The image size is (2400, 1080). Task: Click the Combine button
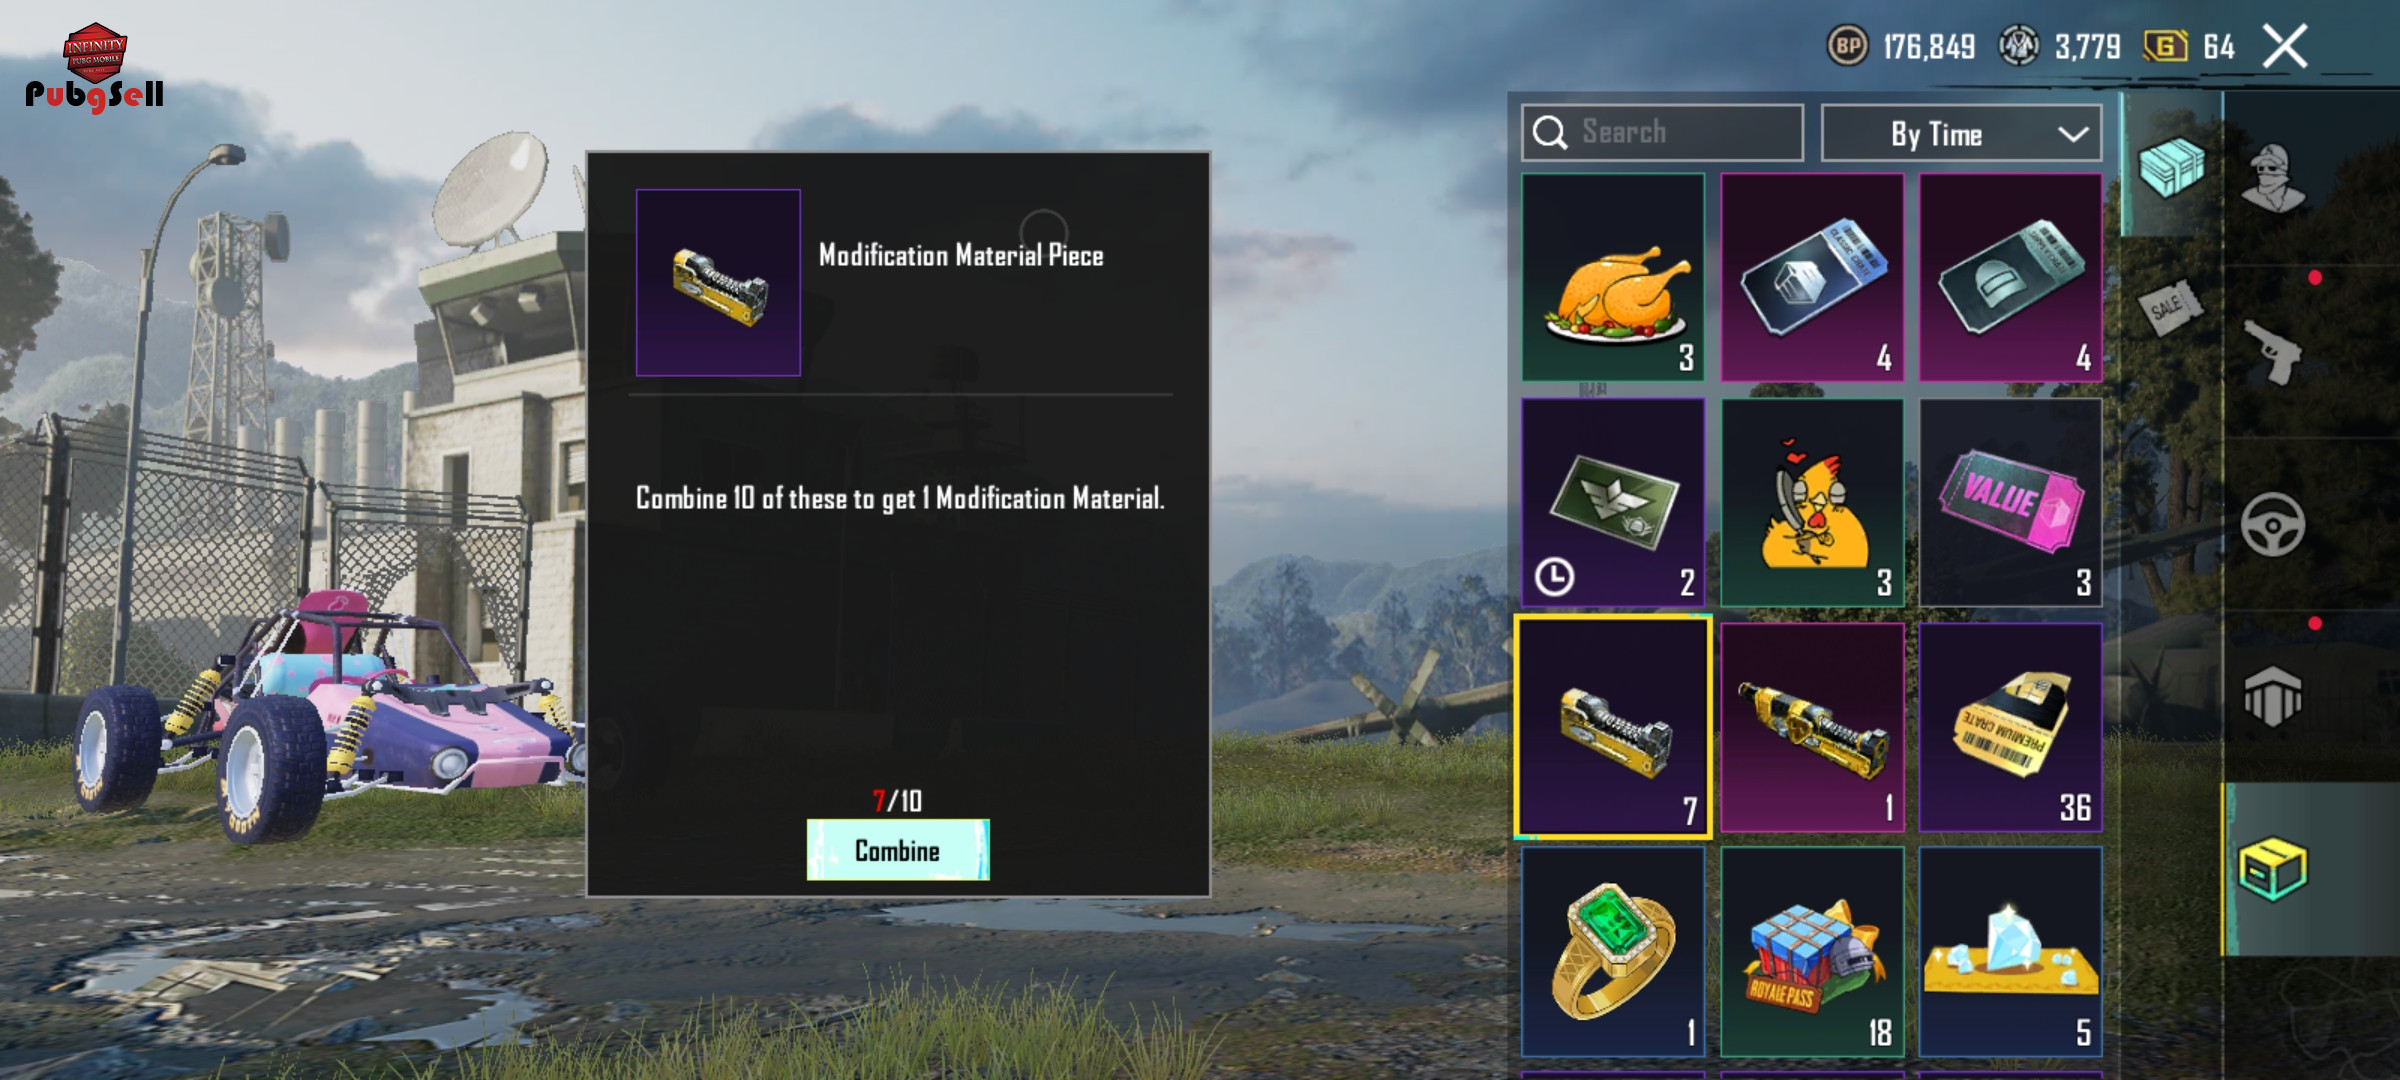tap(898, 850)
